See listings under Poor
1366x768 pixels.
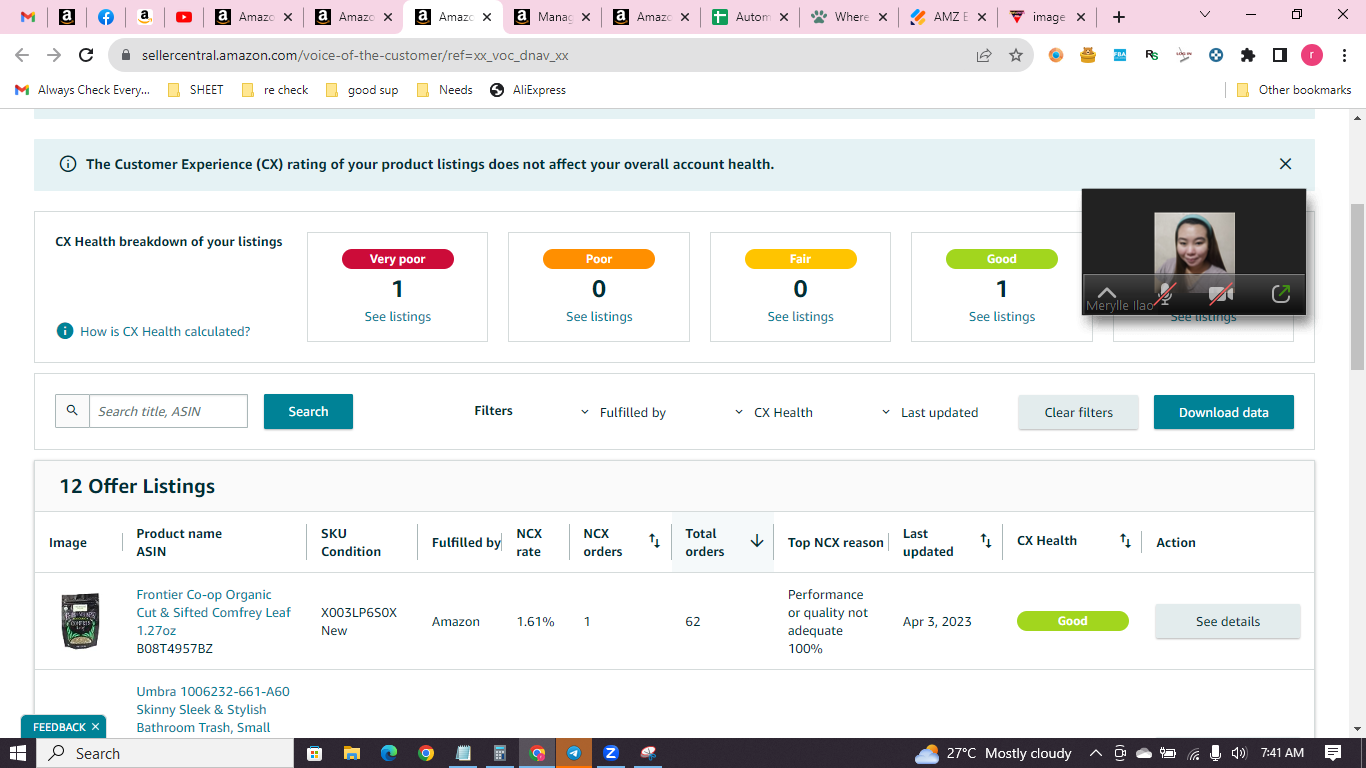[x=599, y=317]
